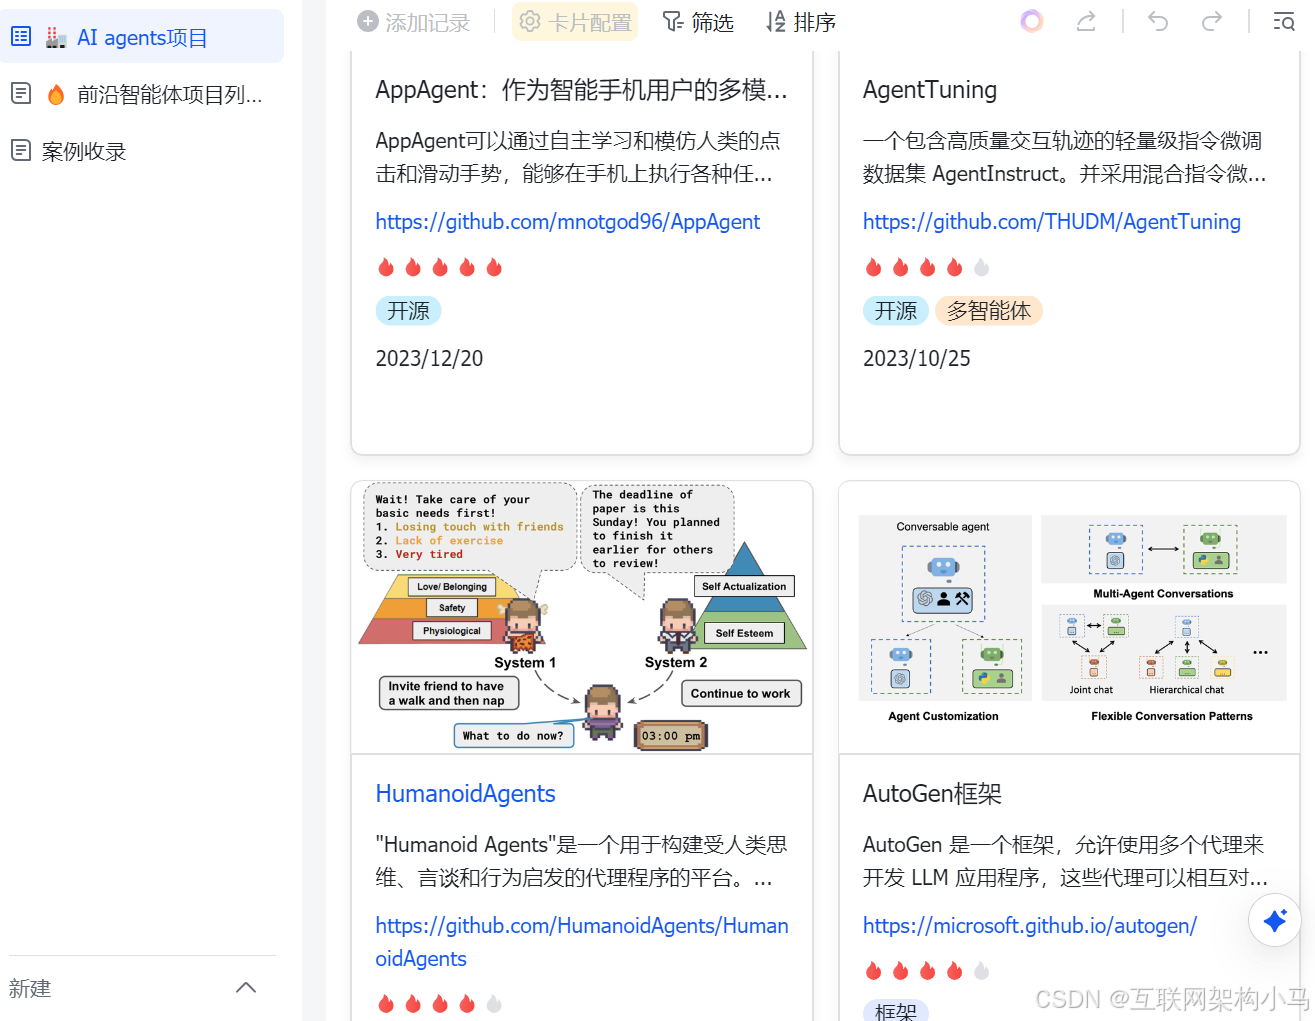Screen dimensions: 1315x1021
Task: Click the first flame on AgentTuning card
Action: pos(873,267)
